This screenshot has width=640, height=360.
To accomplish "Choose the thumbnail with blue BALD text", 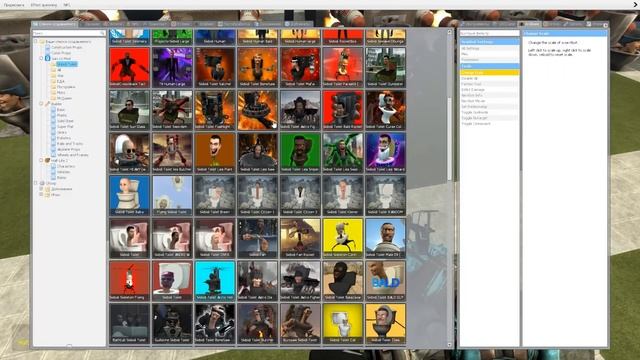I will (385, 281).
